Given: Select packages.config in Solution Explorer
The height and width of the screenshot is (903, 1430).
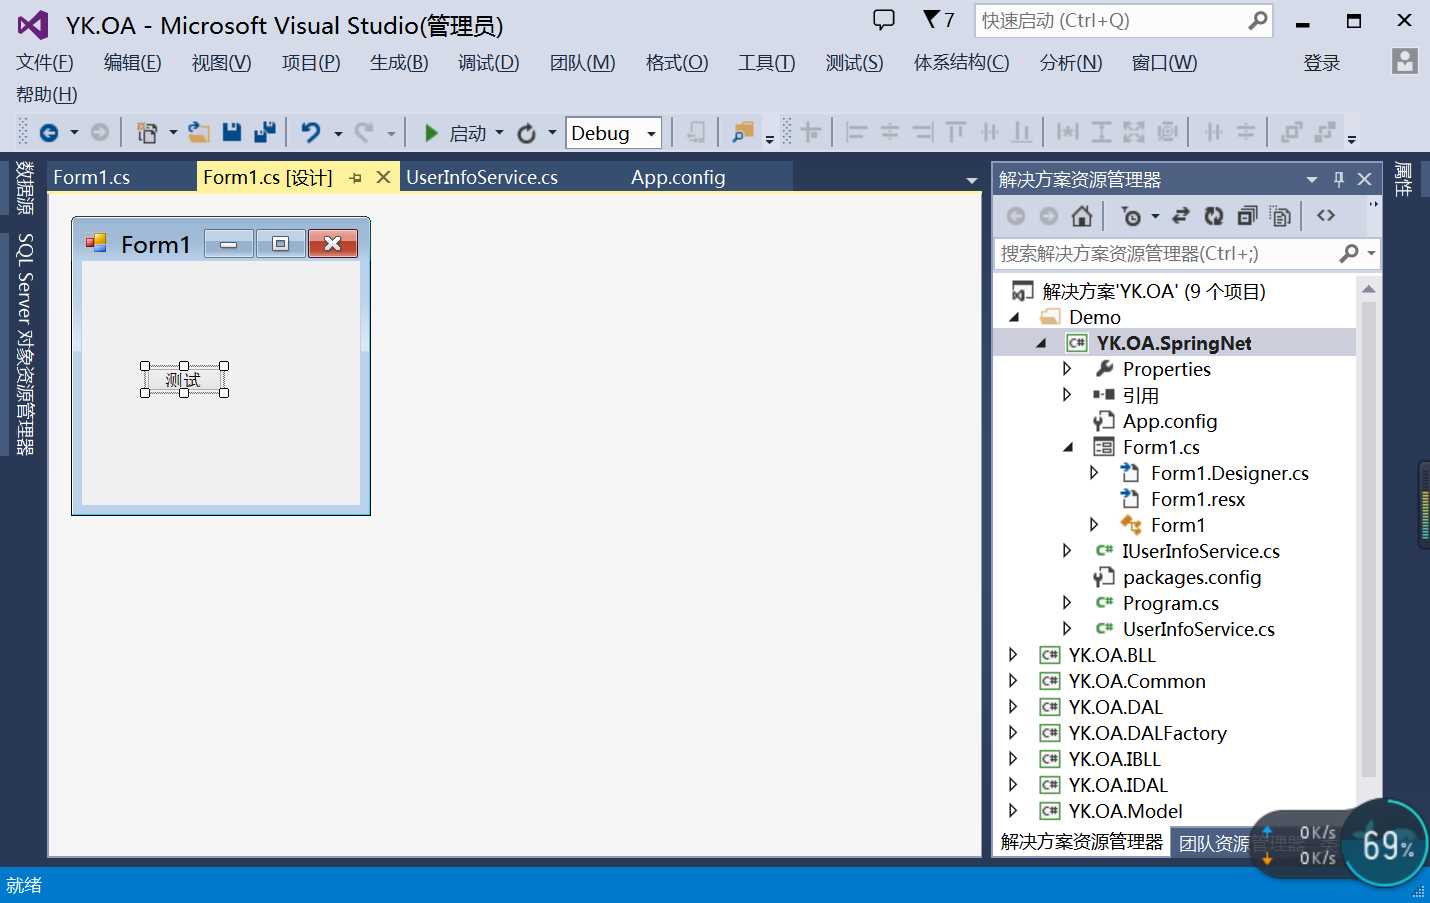Looking at the screenshot, I should 1192,577.
